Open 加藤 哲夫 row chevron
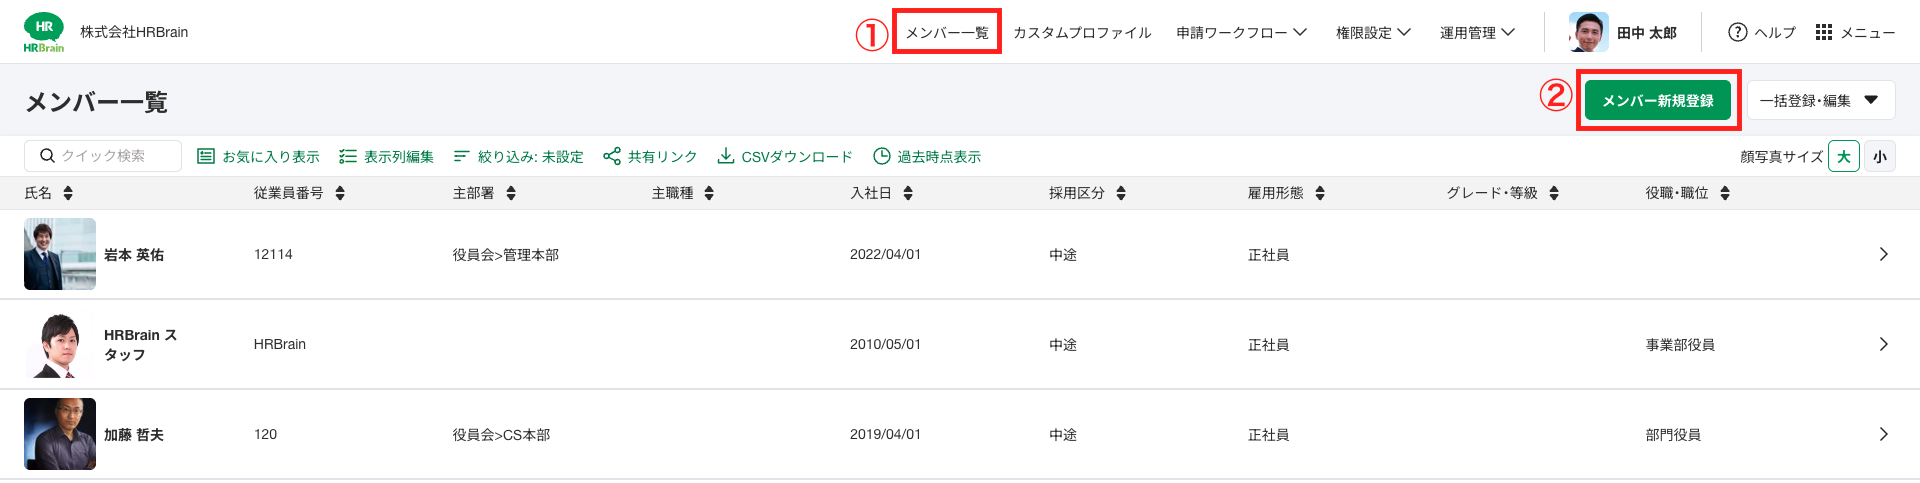 click(x=1884, y=434)
